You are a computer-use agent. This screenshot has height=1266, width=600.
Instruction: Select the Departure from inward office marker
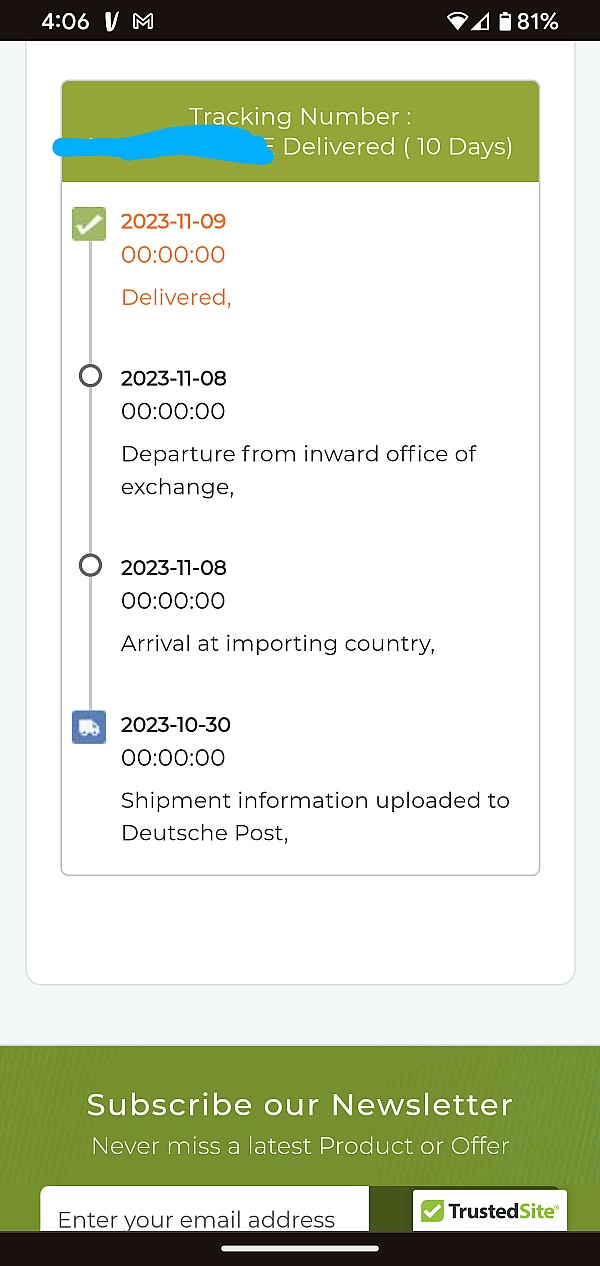pyautogui.click(x=90, y=376)
